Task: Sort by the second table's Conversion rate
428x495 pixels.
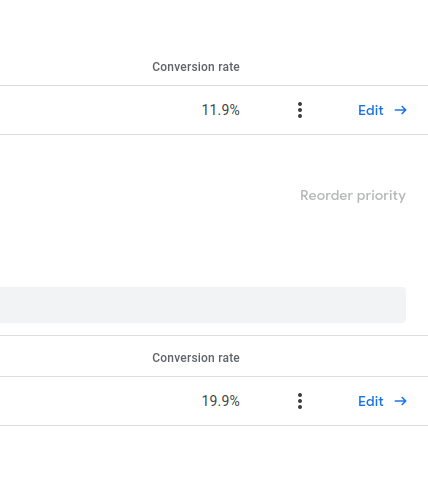Action: coord(196,358)
